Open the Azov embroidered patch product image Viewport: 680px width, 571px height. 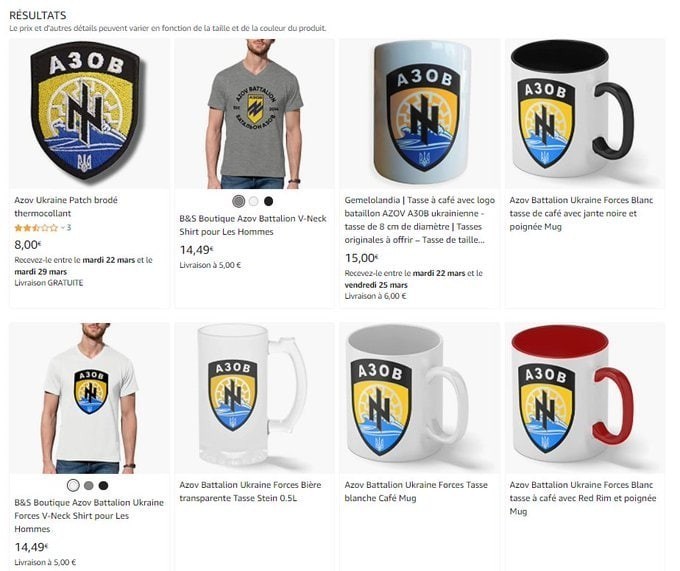click(89, 114)
